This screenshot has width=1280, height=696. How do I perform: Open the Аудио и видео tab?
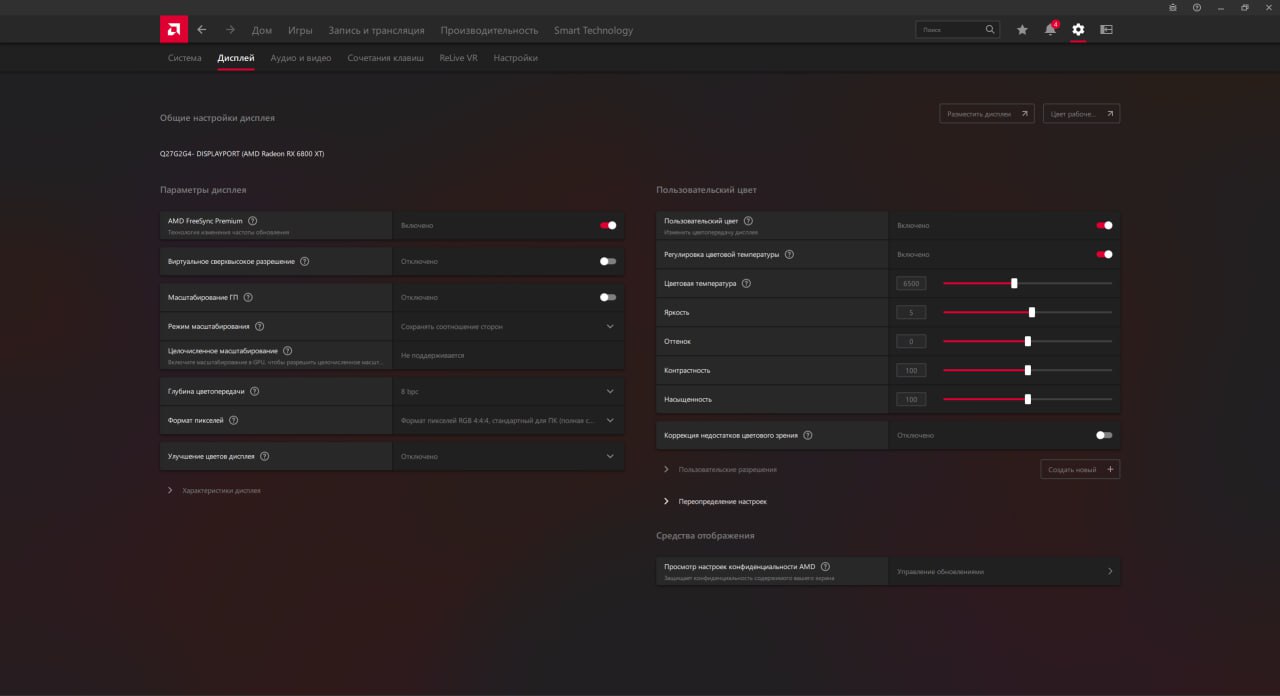[x=301, y=58]
